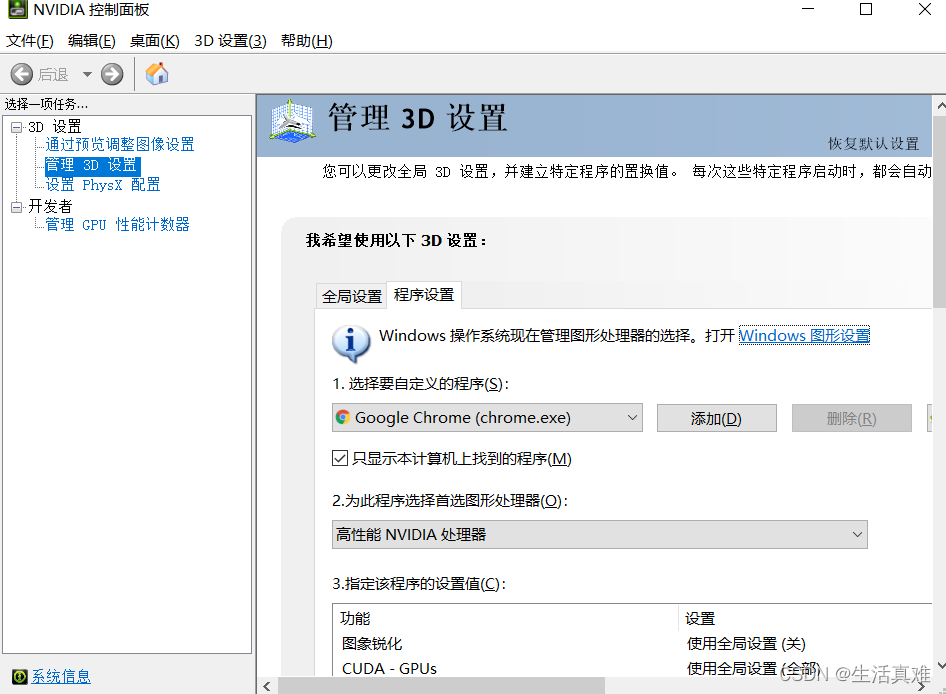946x694 pixels.
Task: Click the vertical scrollbar thumb
Action: pos(940,211)
